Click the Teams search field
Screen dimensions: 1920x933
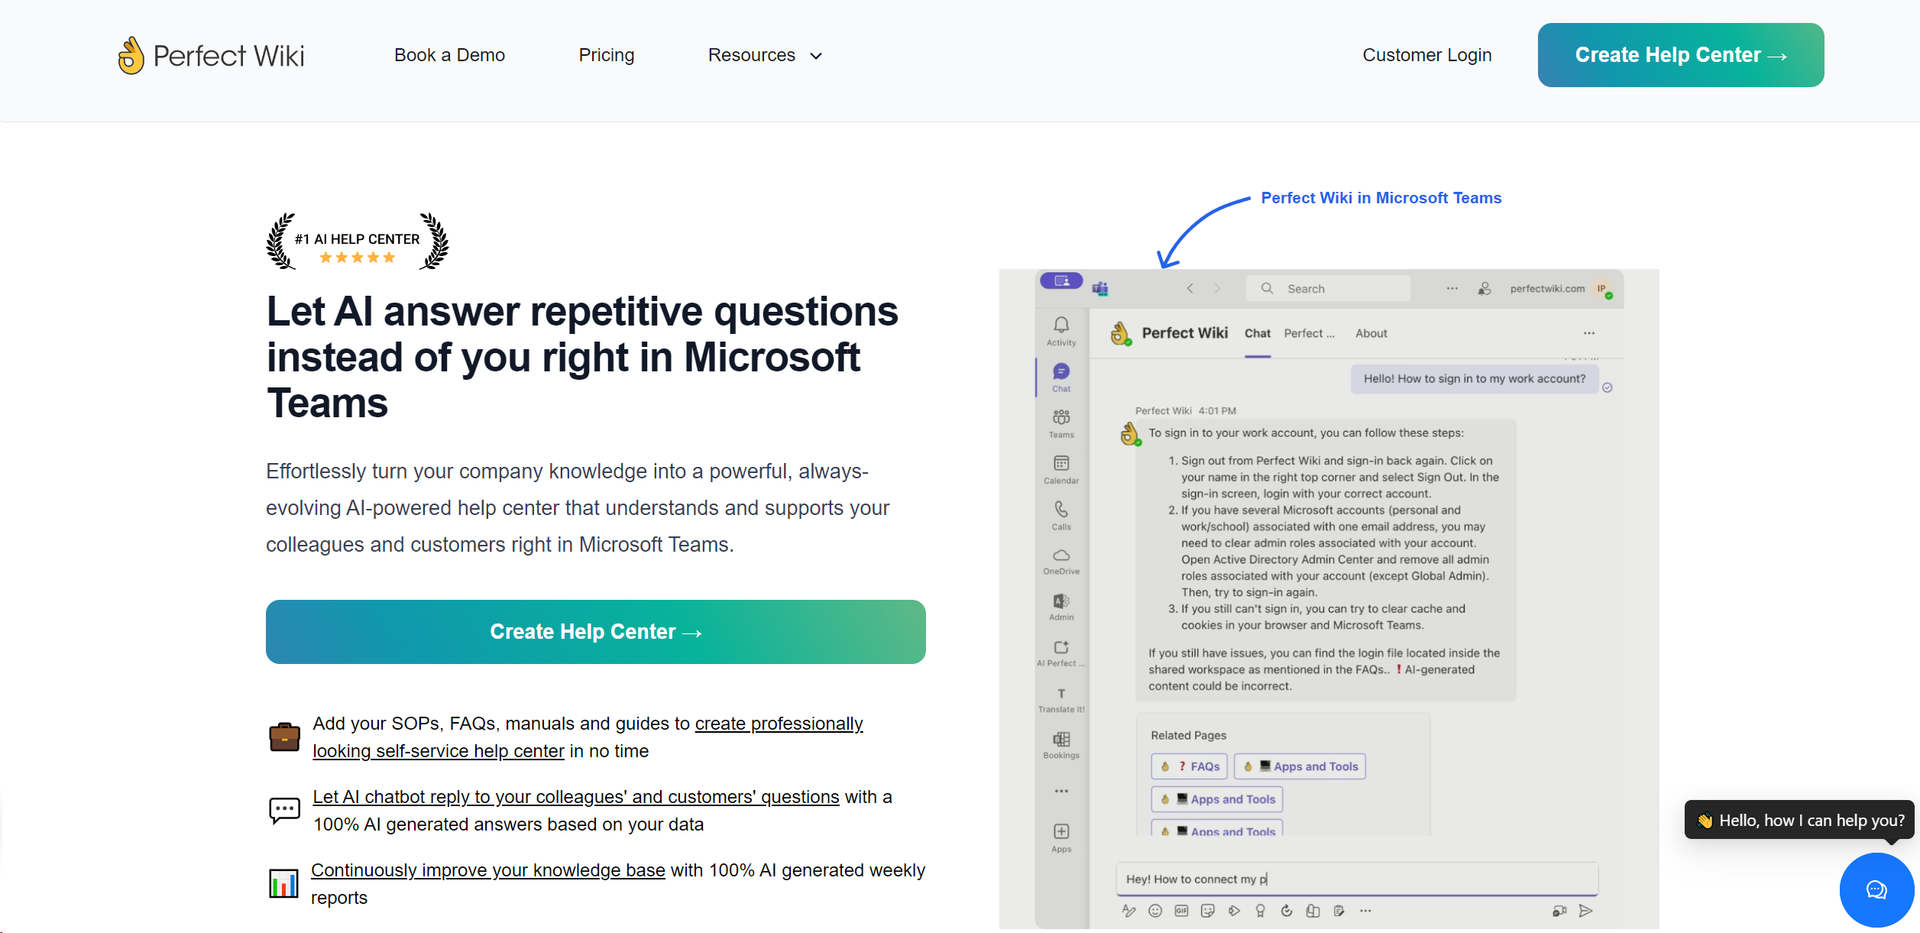[1330, 288]
